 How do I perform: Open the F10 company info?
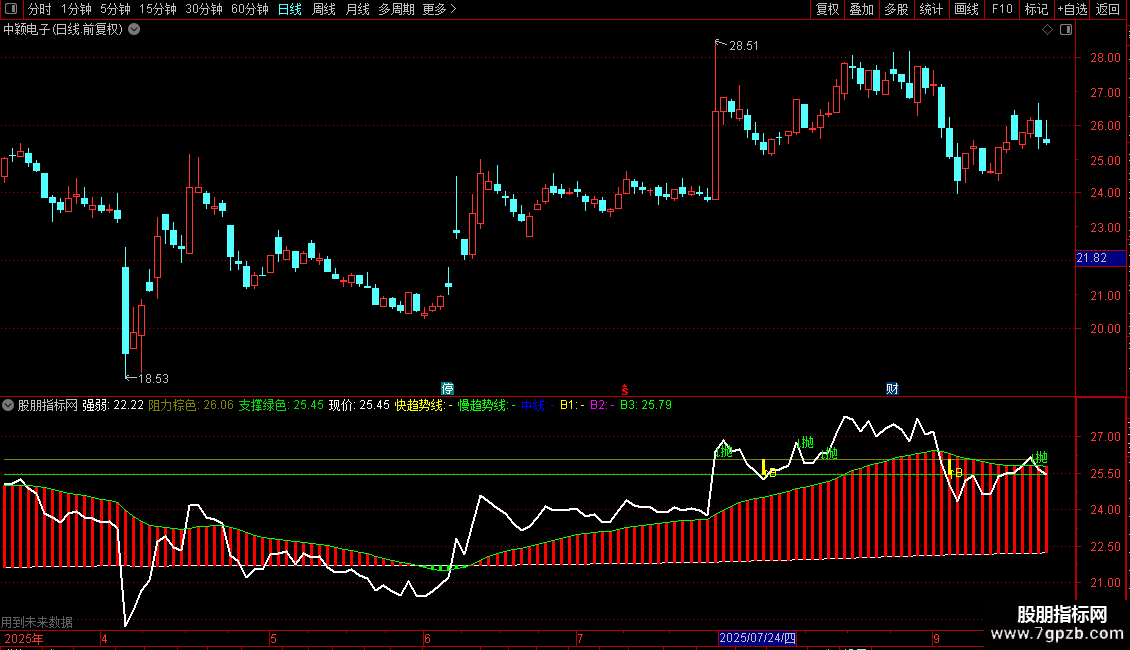pos(1002,9)
